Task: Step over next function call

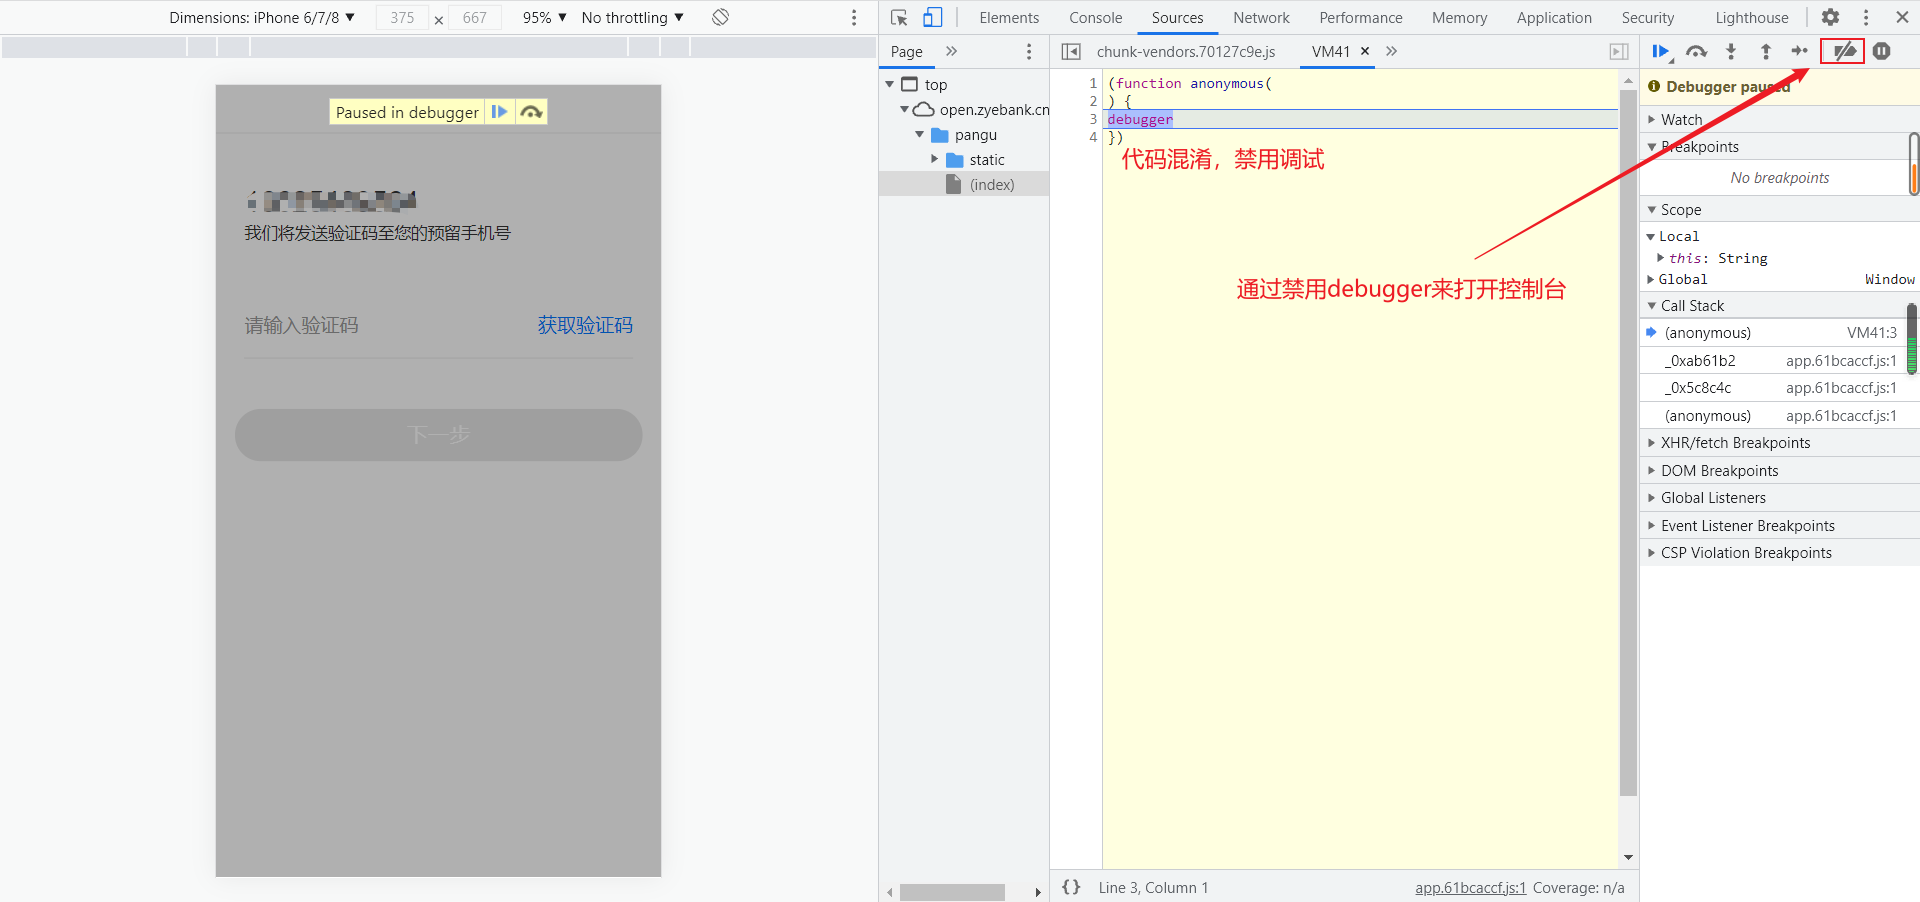Action: 1696,52
